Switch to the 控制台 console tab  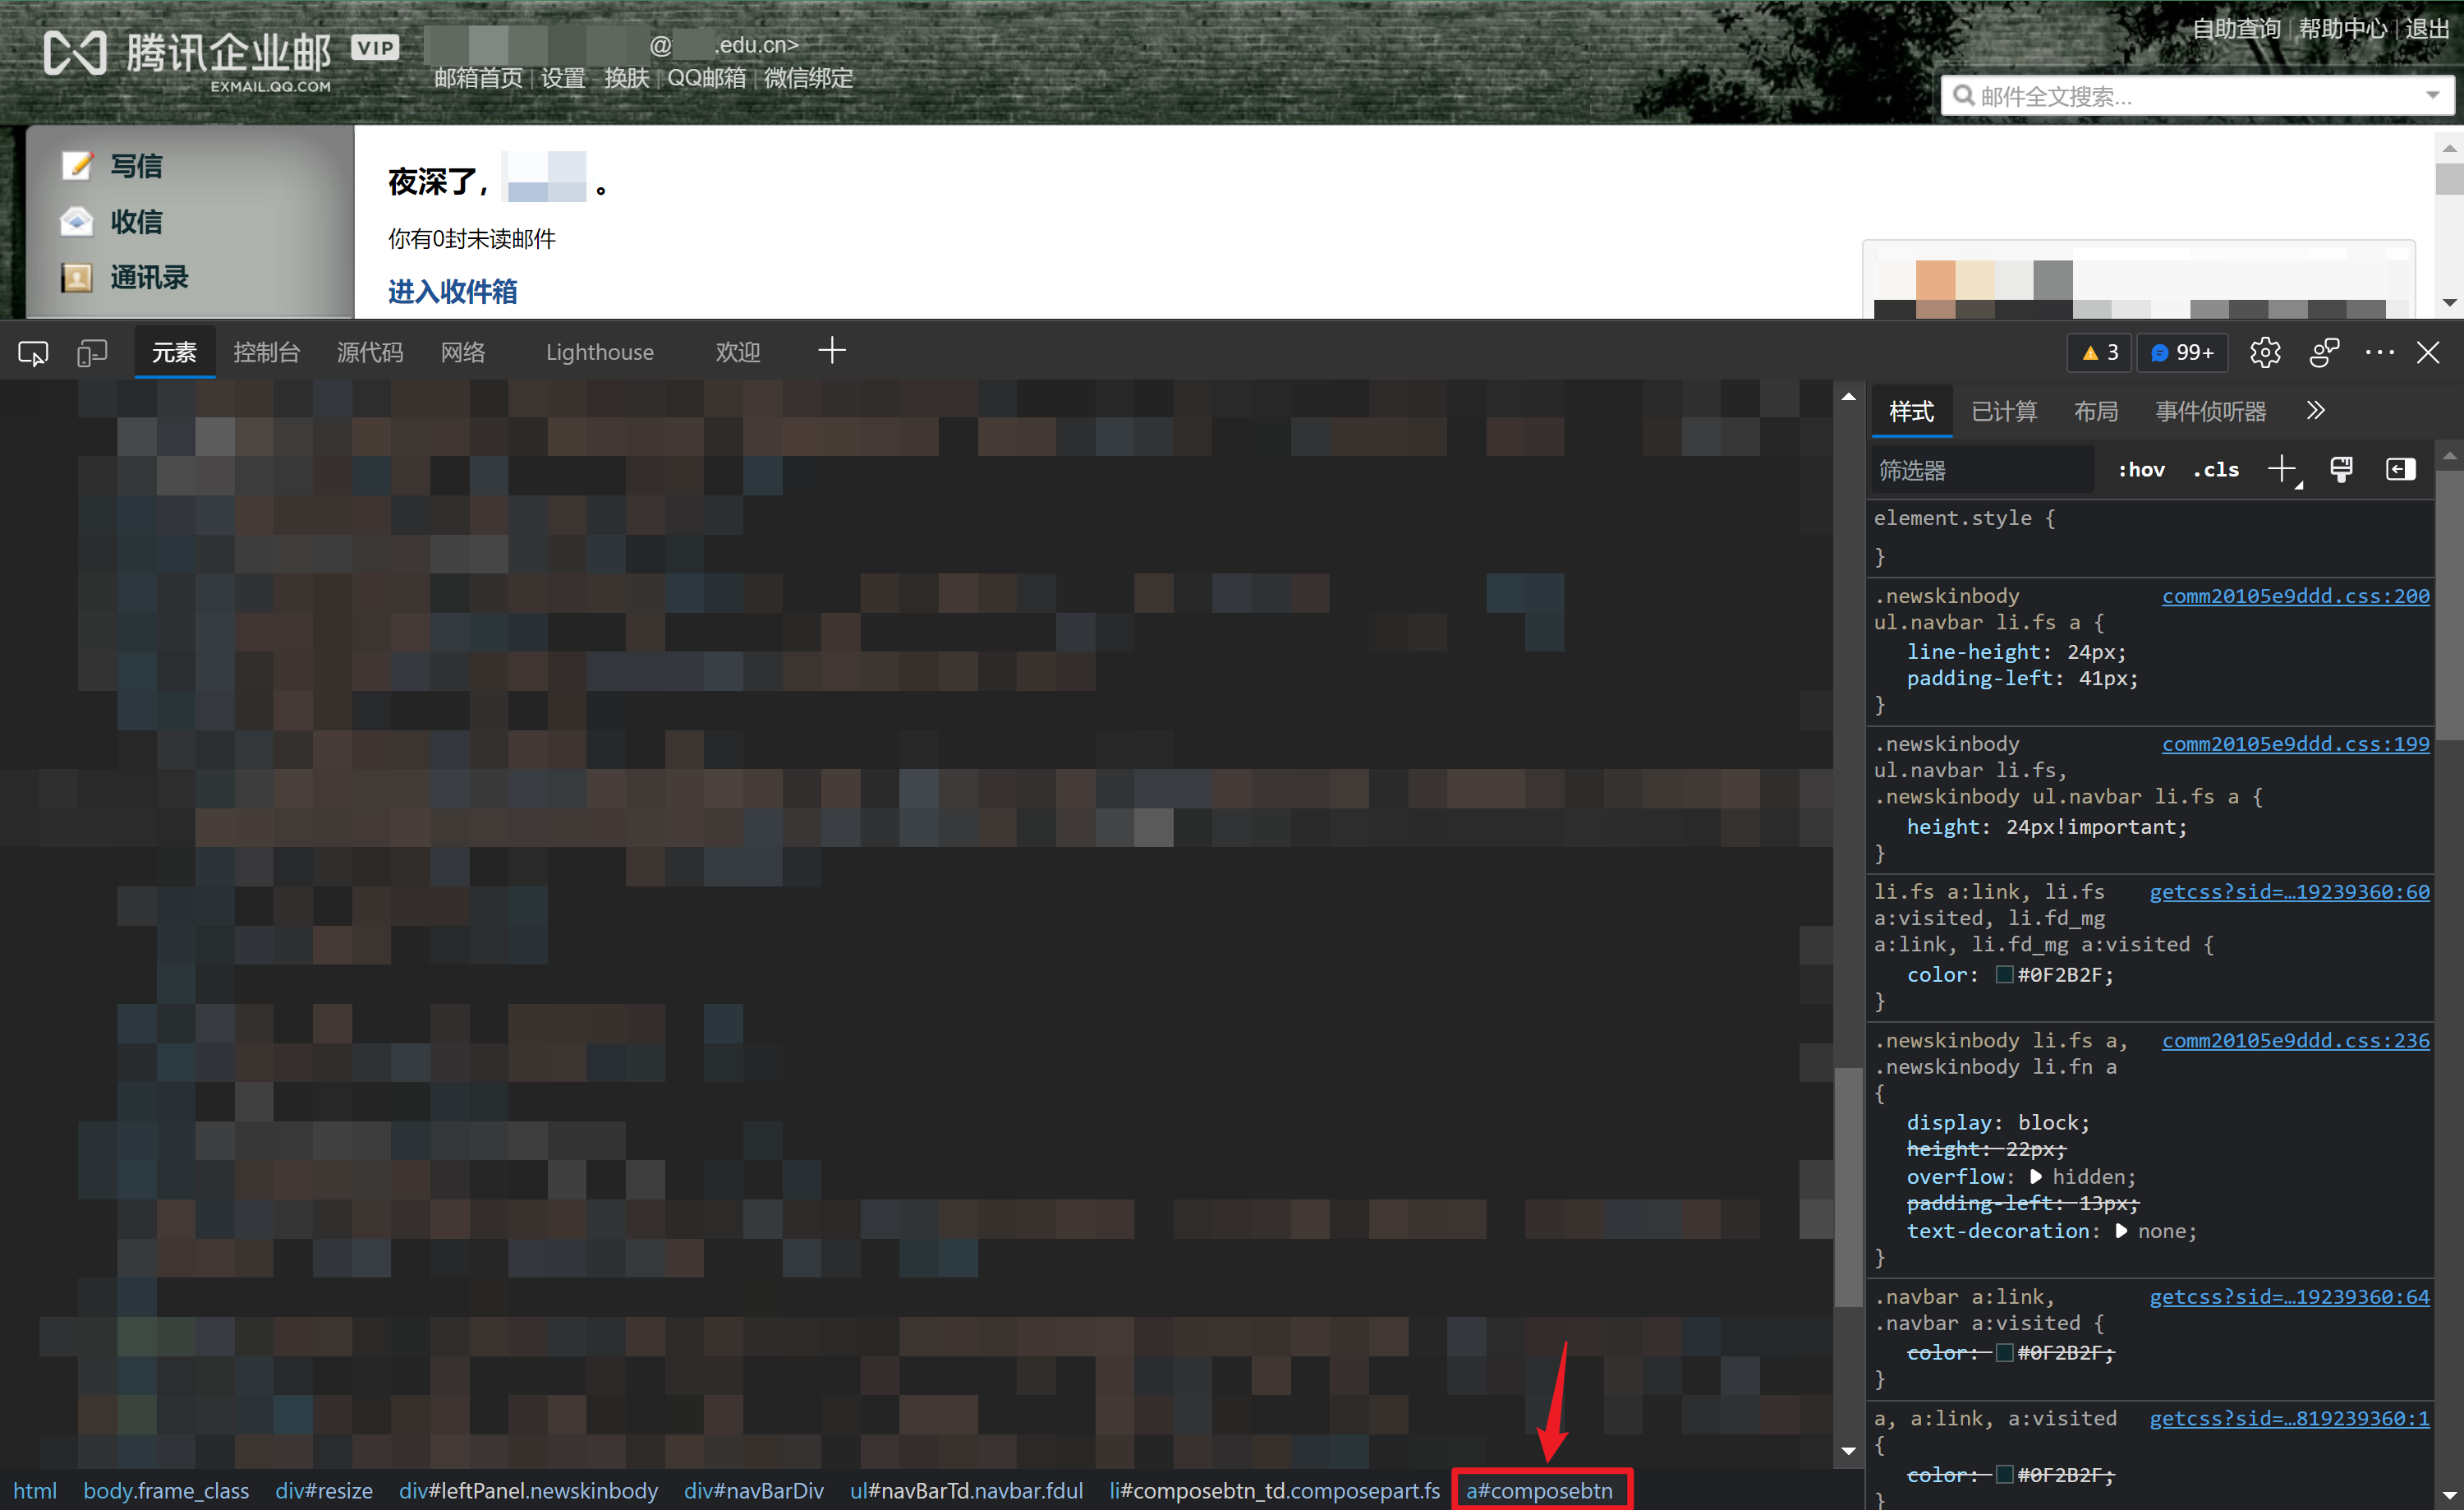pos(266,353)
